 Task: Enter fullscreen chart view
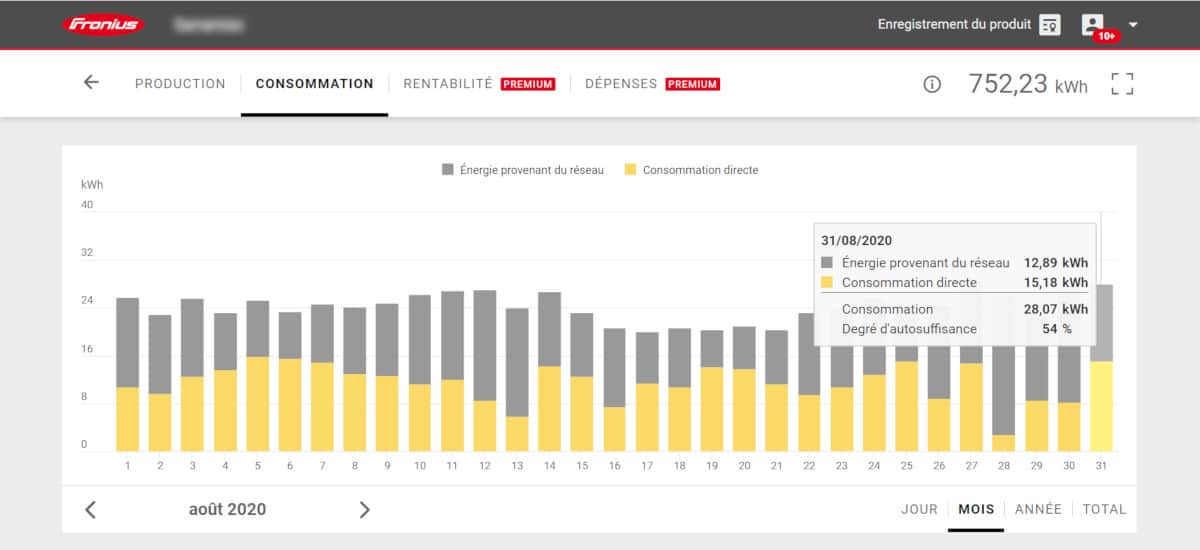tap(1122, 84)
